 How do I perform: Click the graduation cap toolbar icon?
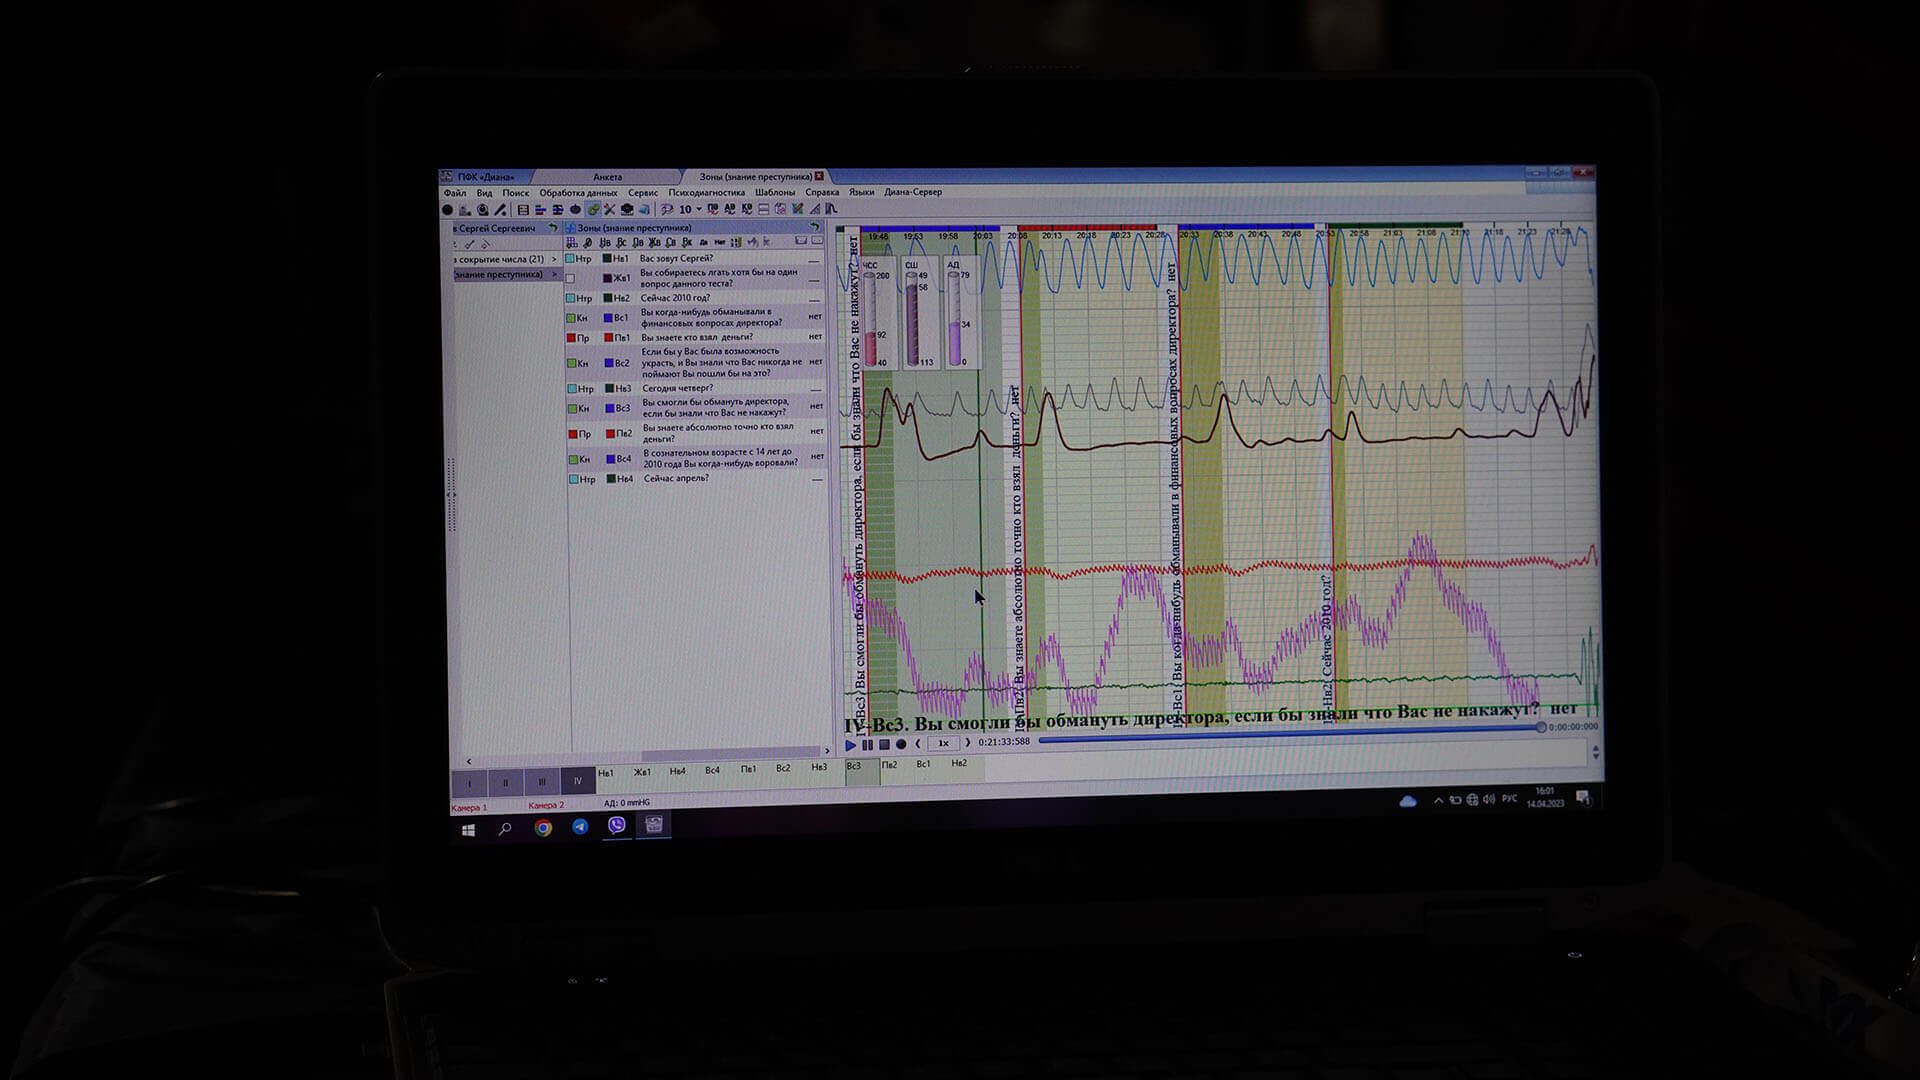(627, 210)
